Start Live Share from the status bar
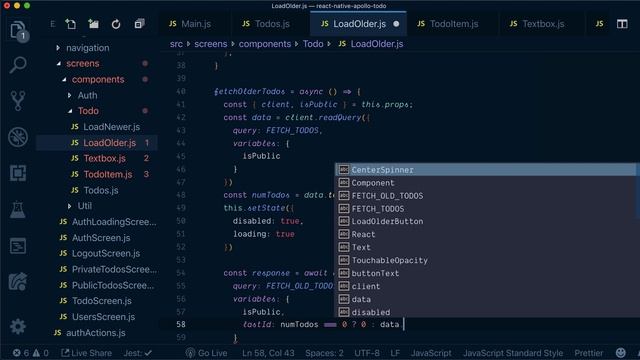The image size is (640, 360). coord(86,353)
